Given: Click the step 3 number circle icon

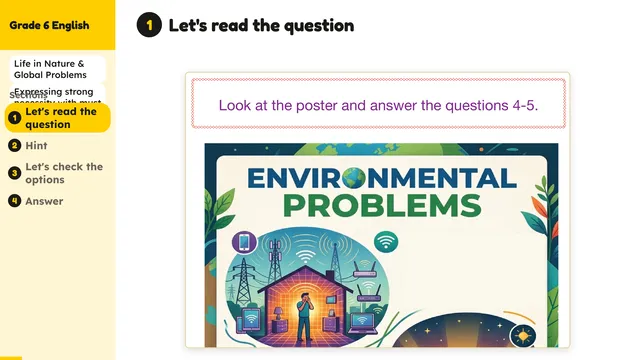Looking at the screenshot, I should (x=15, y=173).
